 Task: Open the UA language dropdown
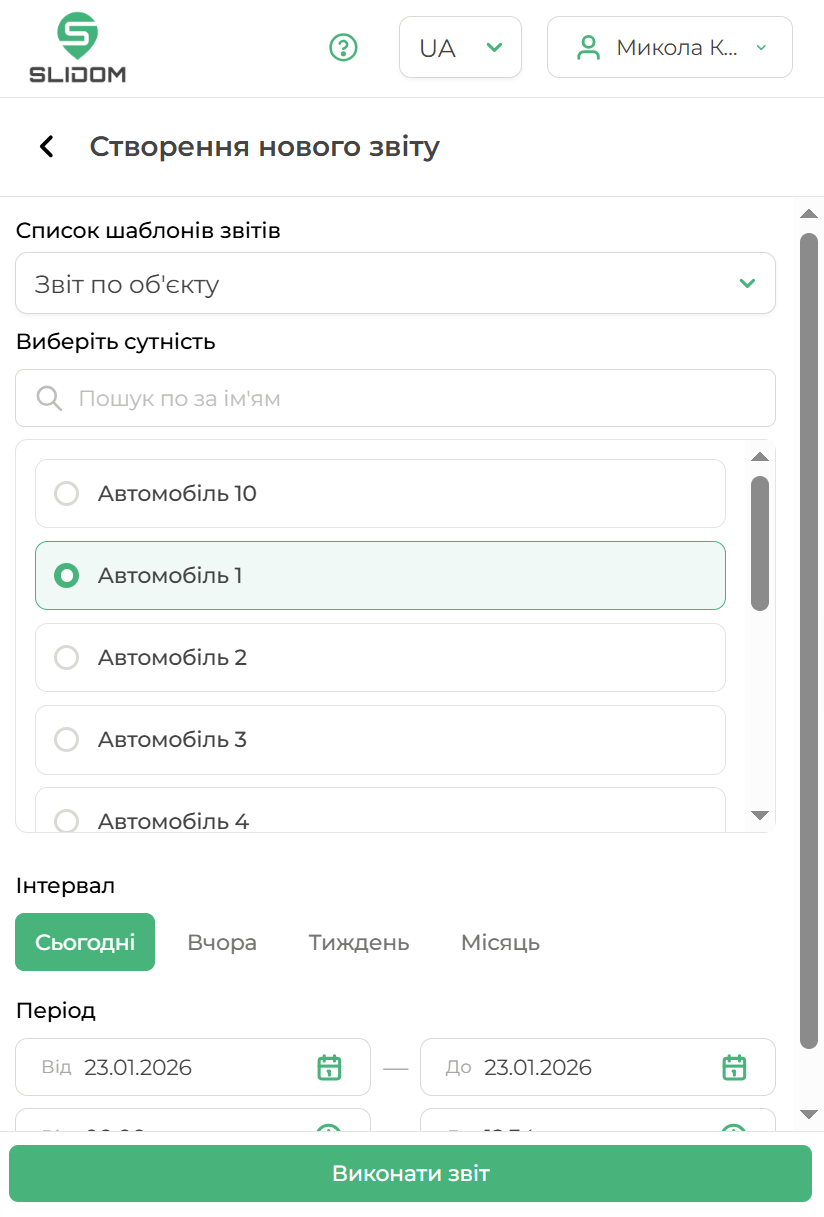[x=460, y=47]
